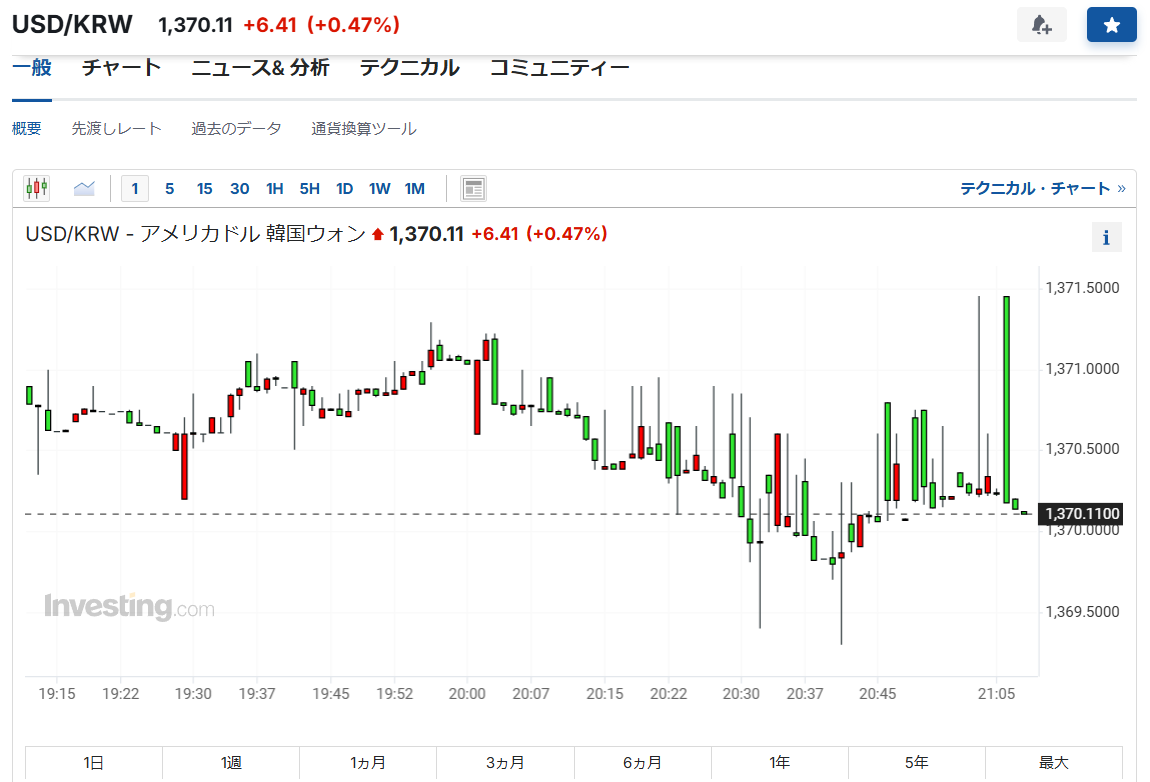Open the テクニカル tab
1150x782 pixels.
pos(409,68)
